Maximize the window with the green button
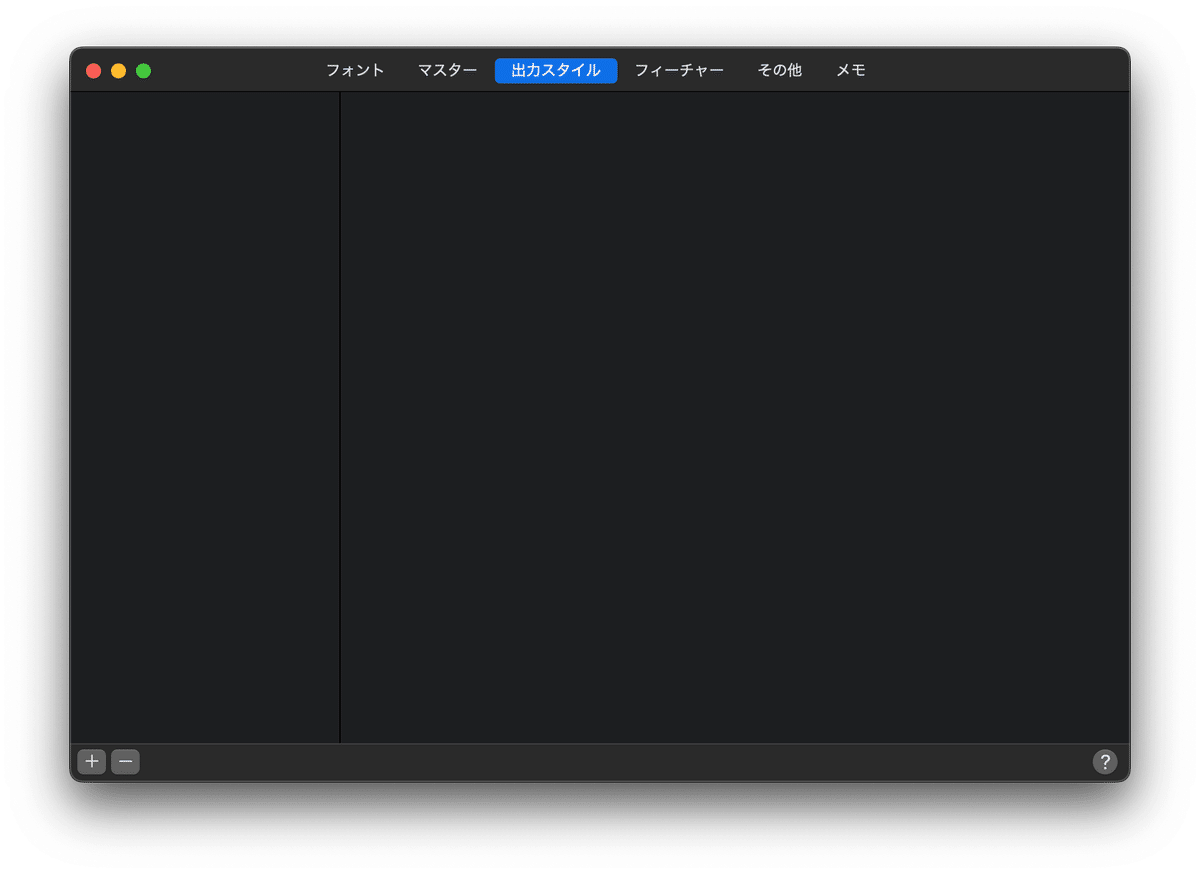The width and height of the screenshot is (1200, 874). [x=144, y=71]
